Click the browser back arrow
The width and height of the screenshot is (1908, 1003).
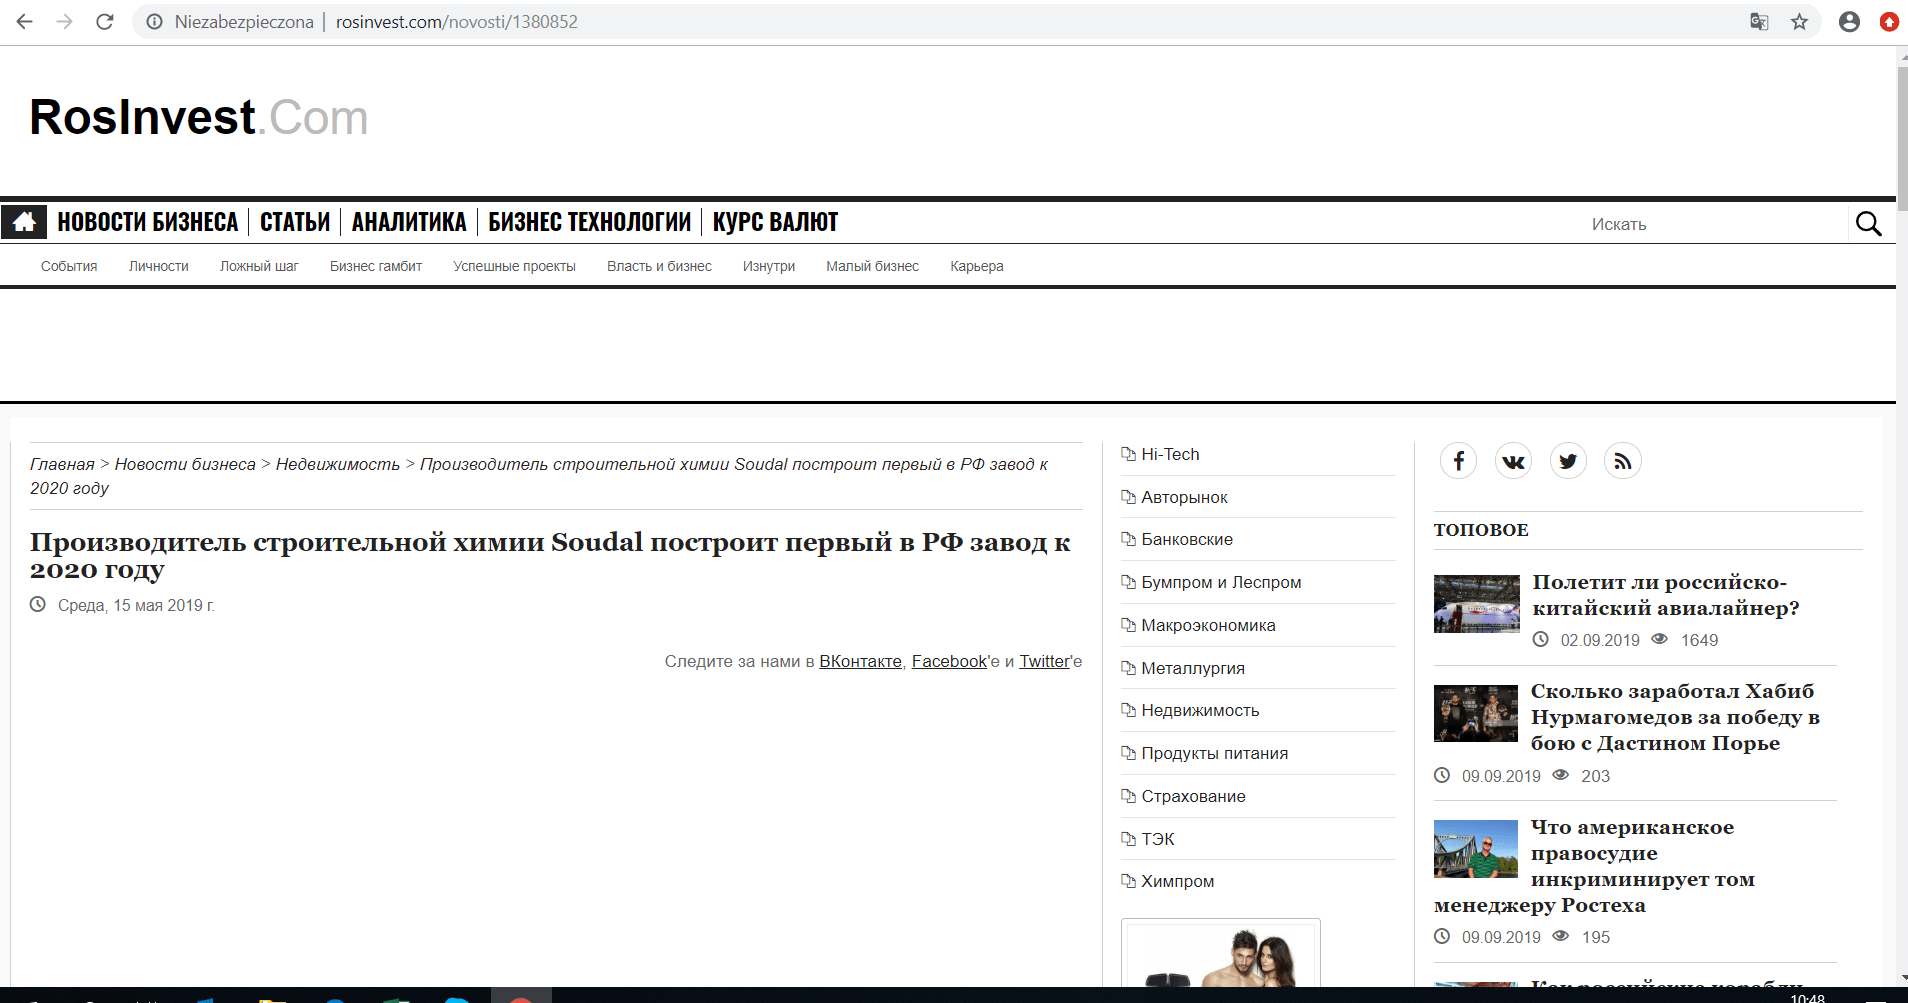[x=25, y=22]
